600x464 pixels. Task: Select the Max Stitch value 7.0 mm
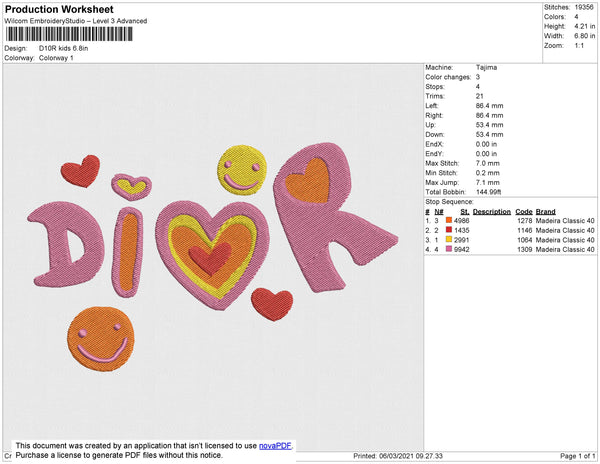pos(488,163)
